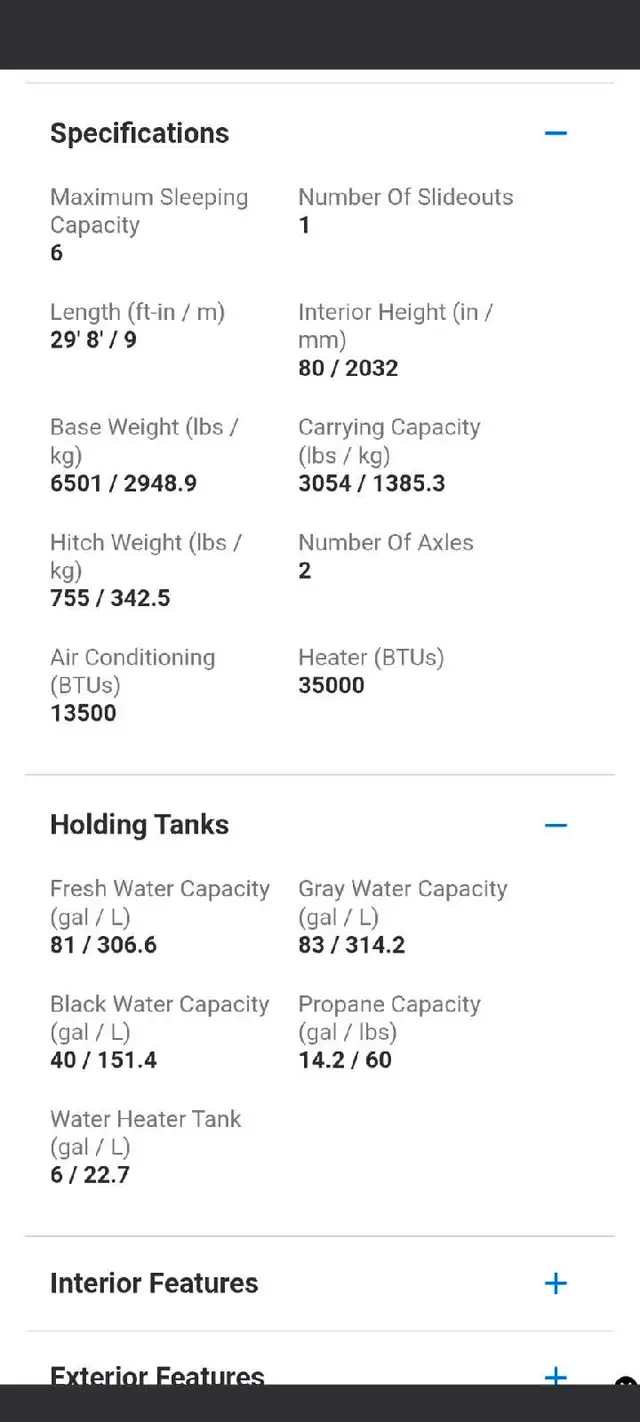Click the Holding Tanks section heading
Viewport: 640px width, 1422px height.
140,825
